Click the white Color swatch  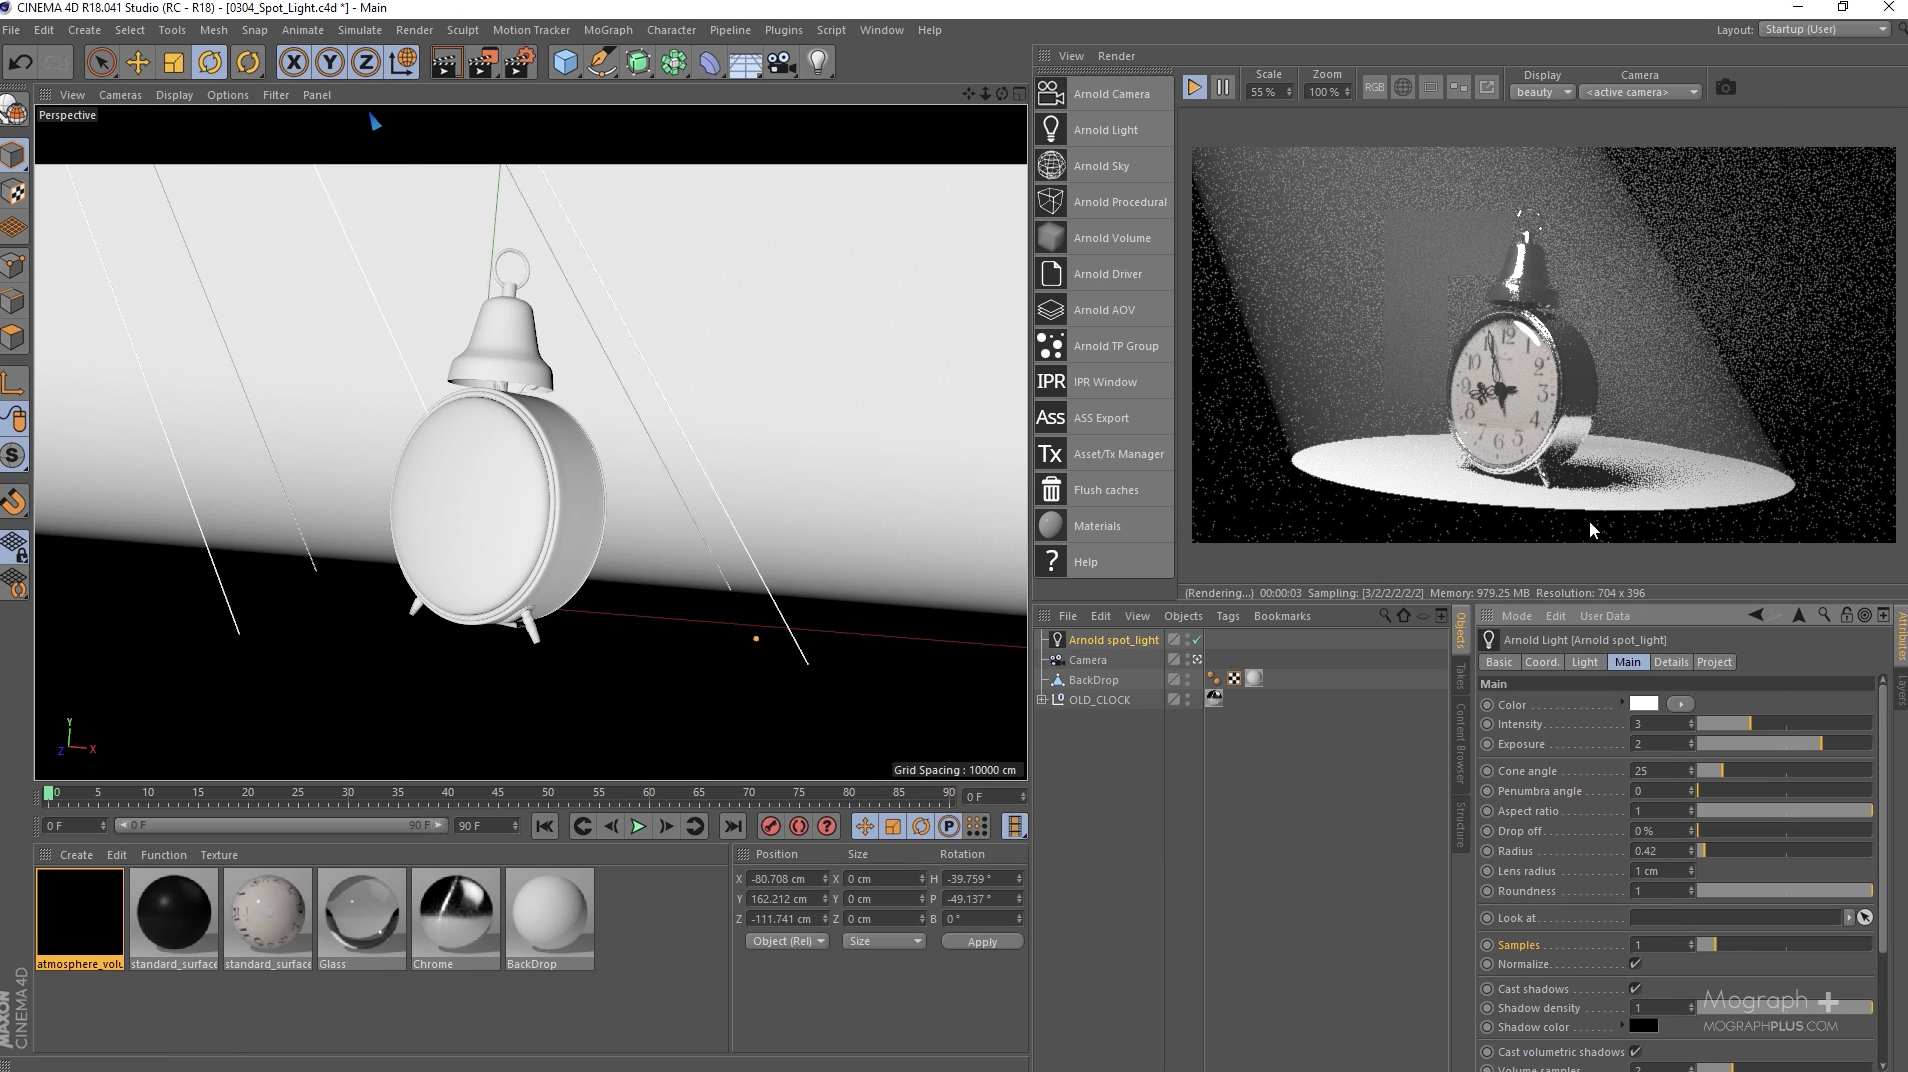pyautogui.click(x=1643, y=704)
